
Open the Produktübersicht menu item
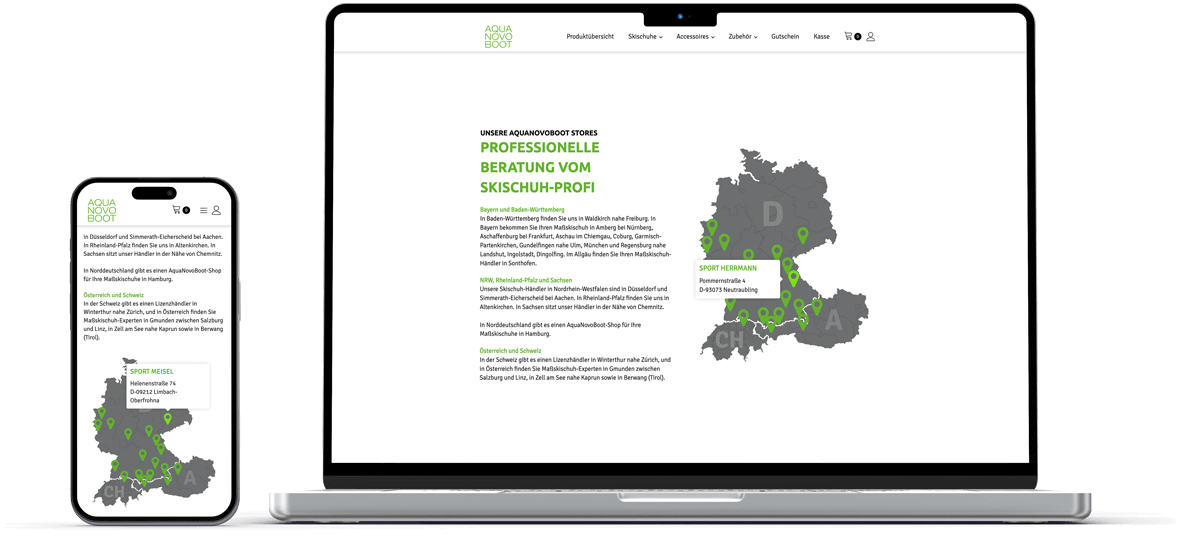click(x=590, y=37)
